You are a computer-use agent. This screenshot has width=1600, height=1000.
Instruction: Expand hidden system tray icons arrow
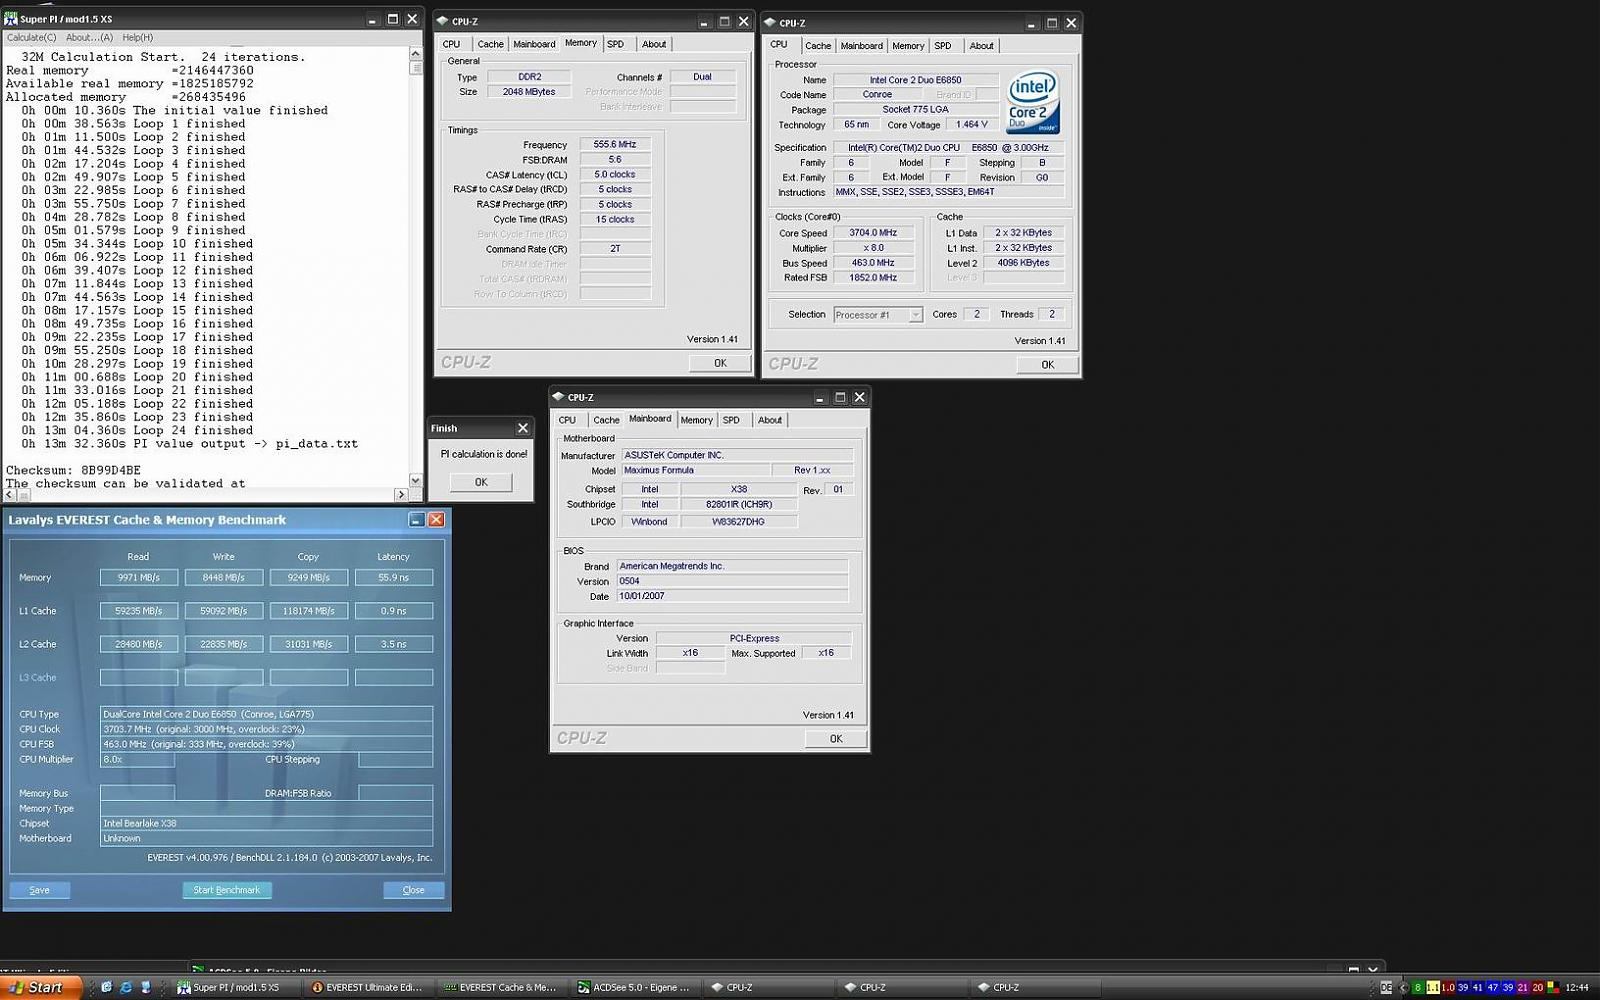[x=1403, y=988]
